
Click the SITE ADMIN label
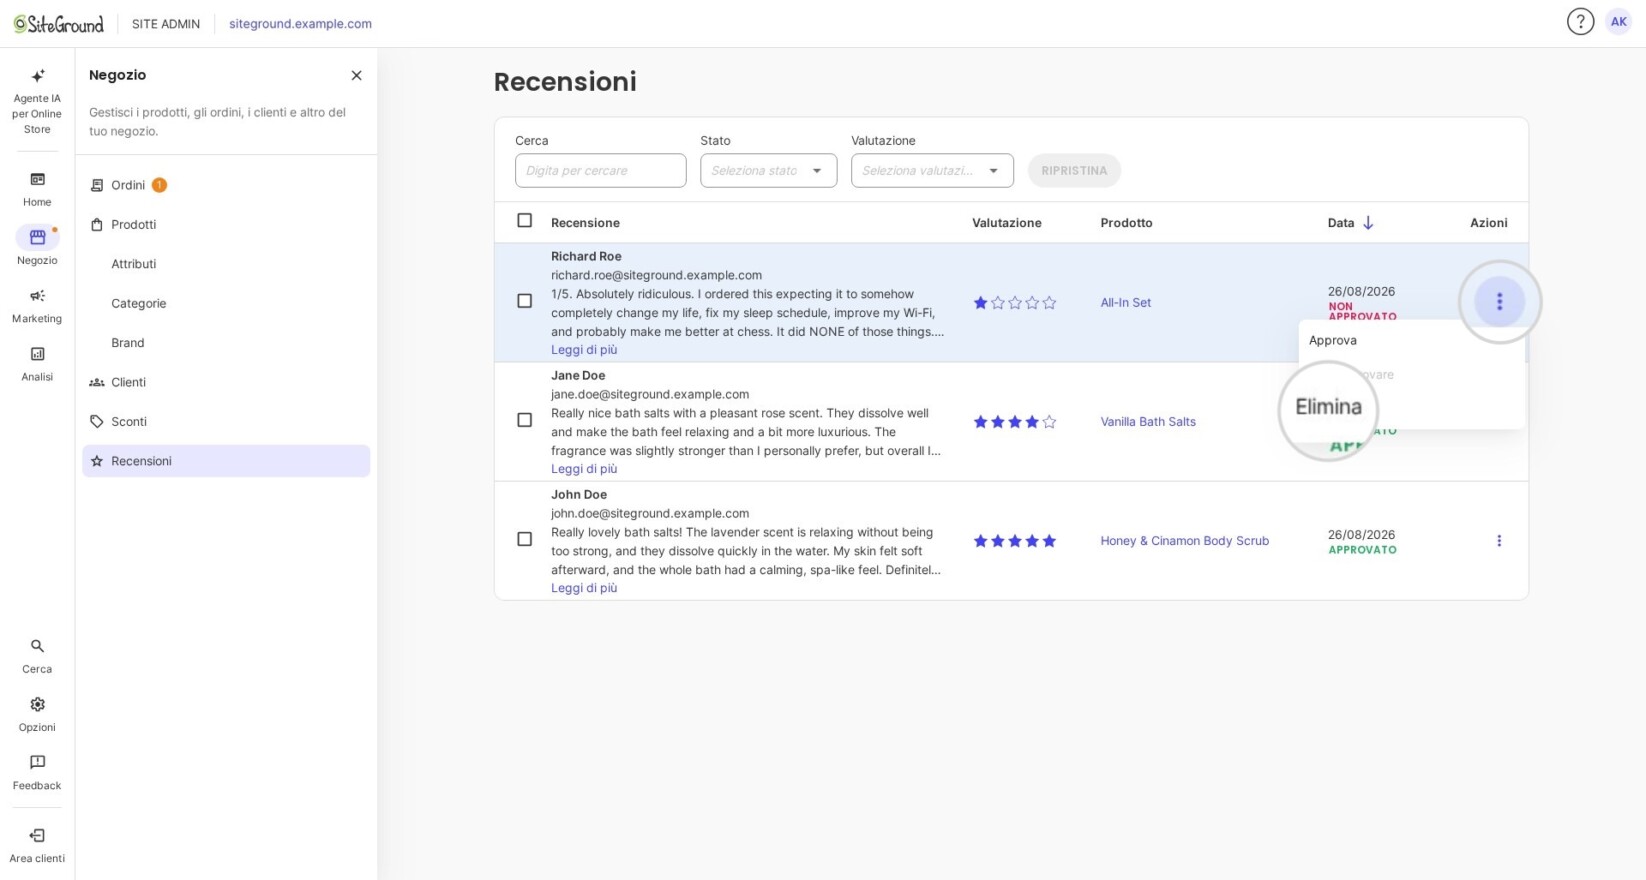pos(166,24)
